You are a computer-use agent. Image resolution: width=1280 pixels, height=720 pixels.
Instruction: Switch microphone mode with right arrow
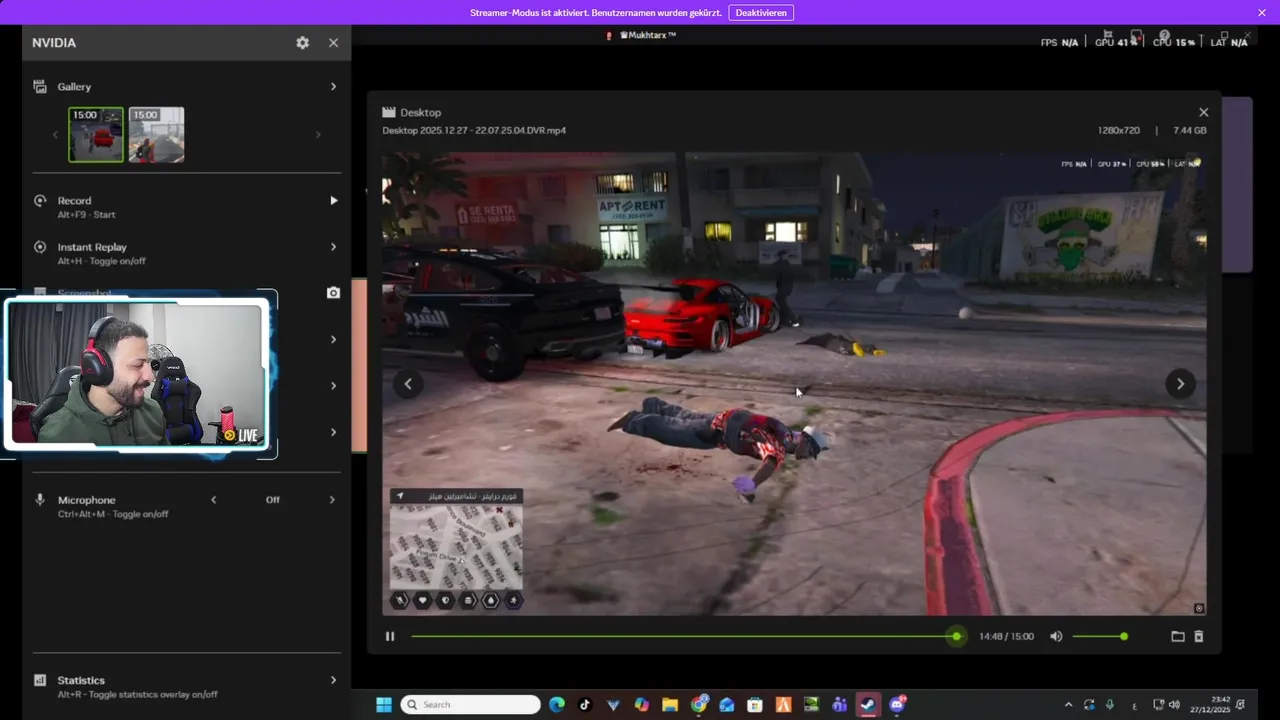pos(332,500)
